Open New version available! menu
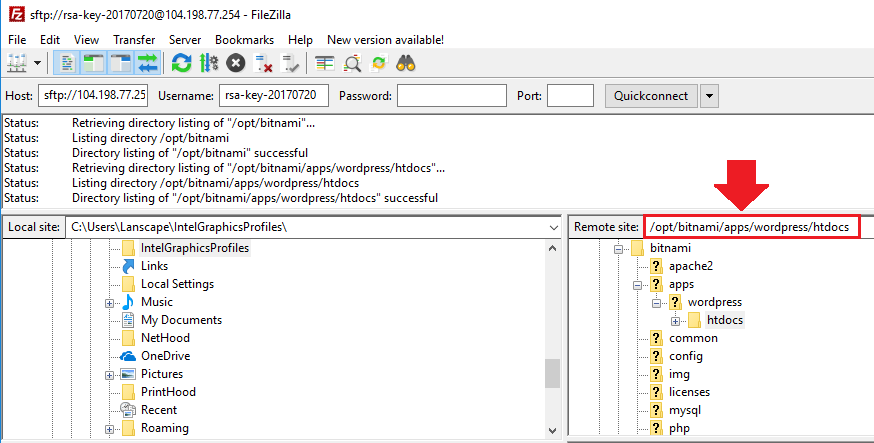 pyautogui.click(x=385, y=40)
